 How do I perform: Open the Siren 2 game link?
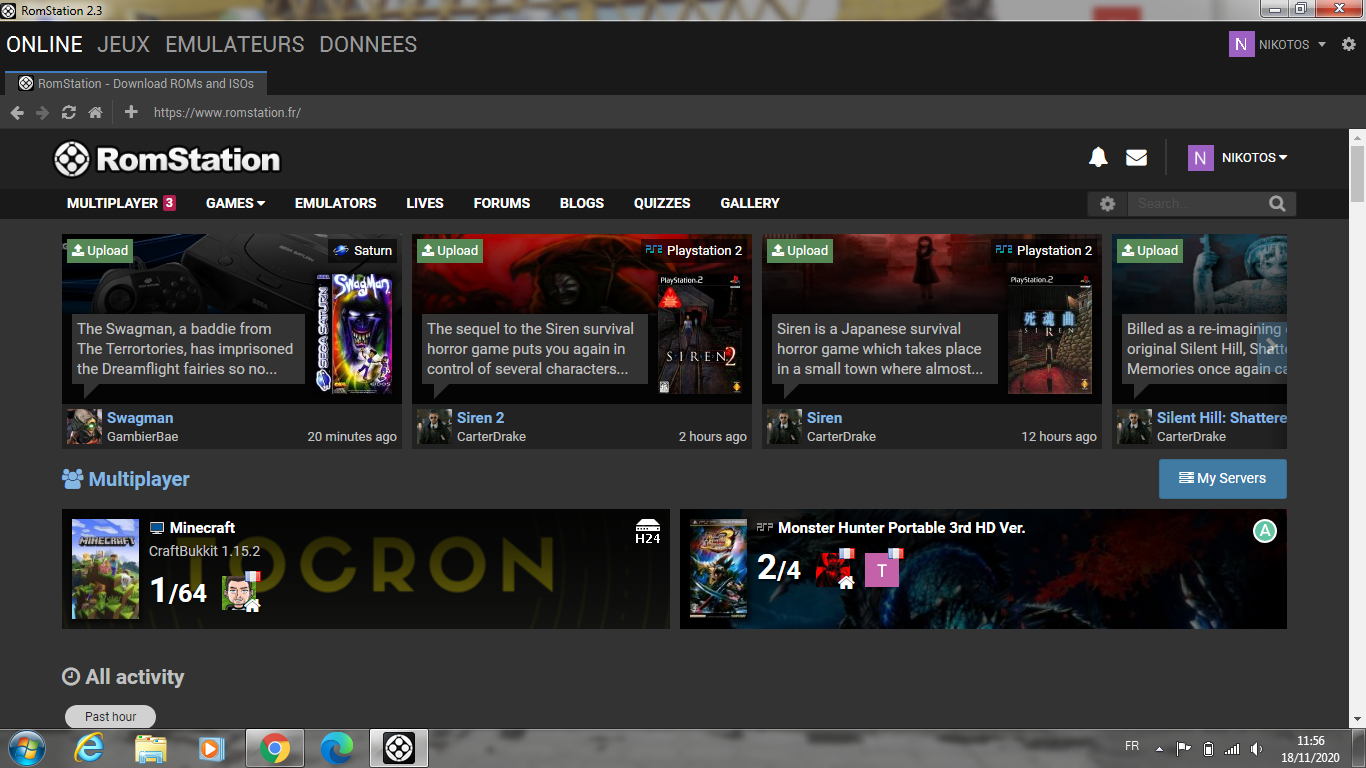[x=481, y=418]
